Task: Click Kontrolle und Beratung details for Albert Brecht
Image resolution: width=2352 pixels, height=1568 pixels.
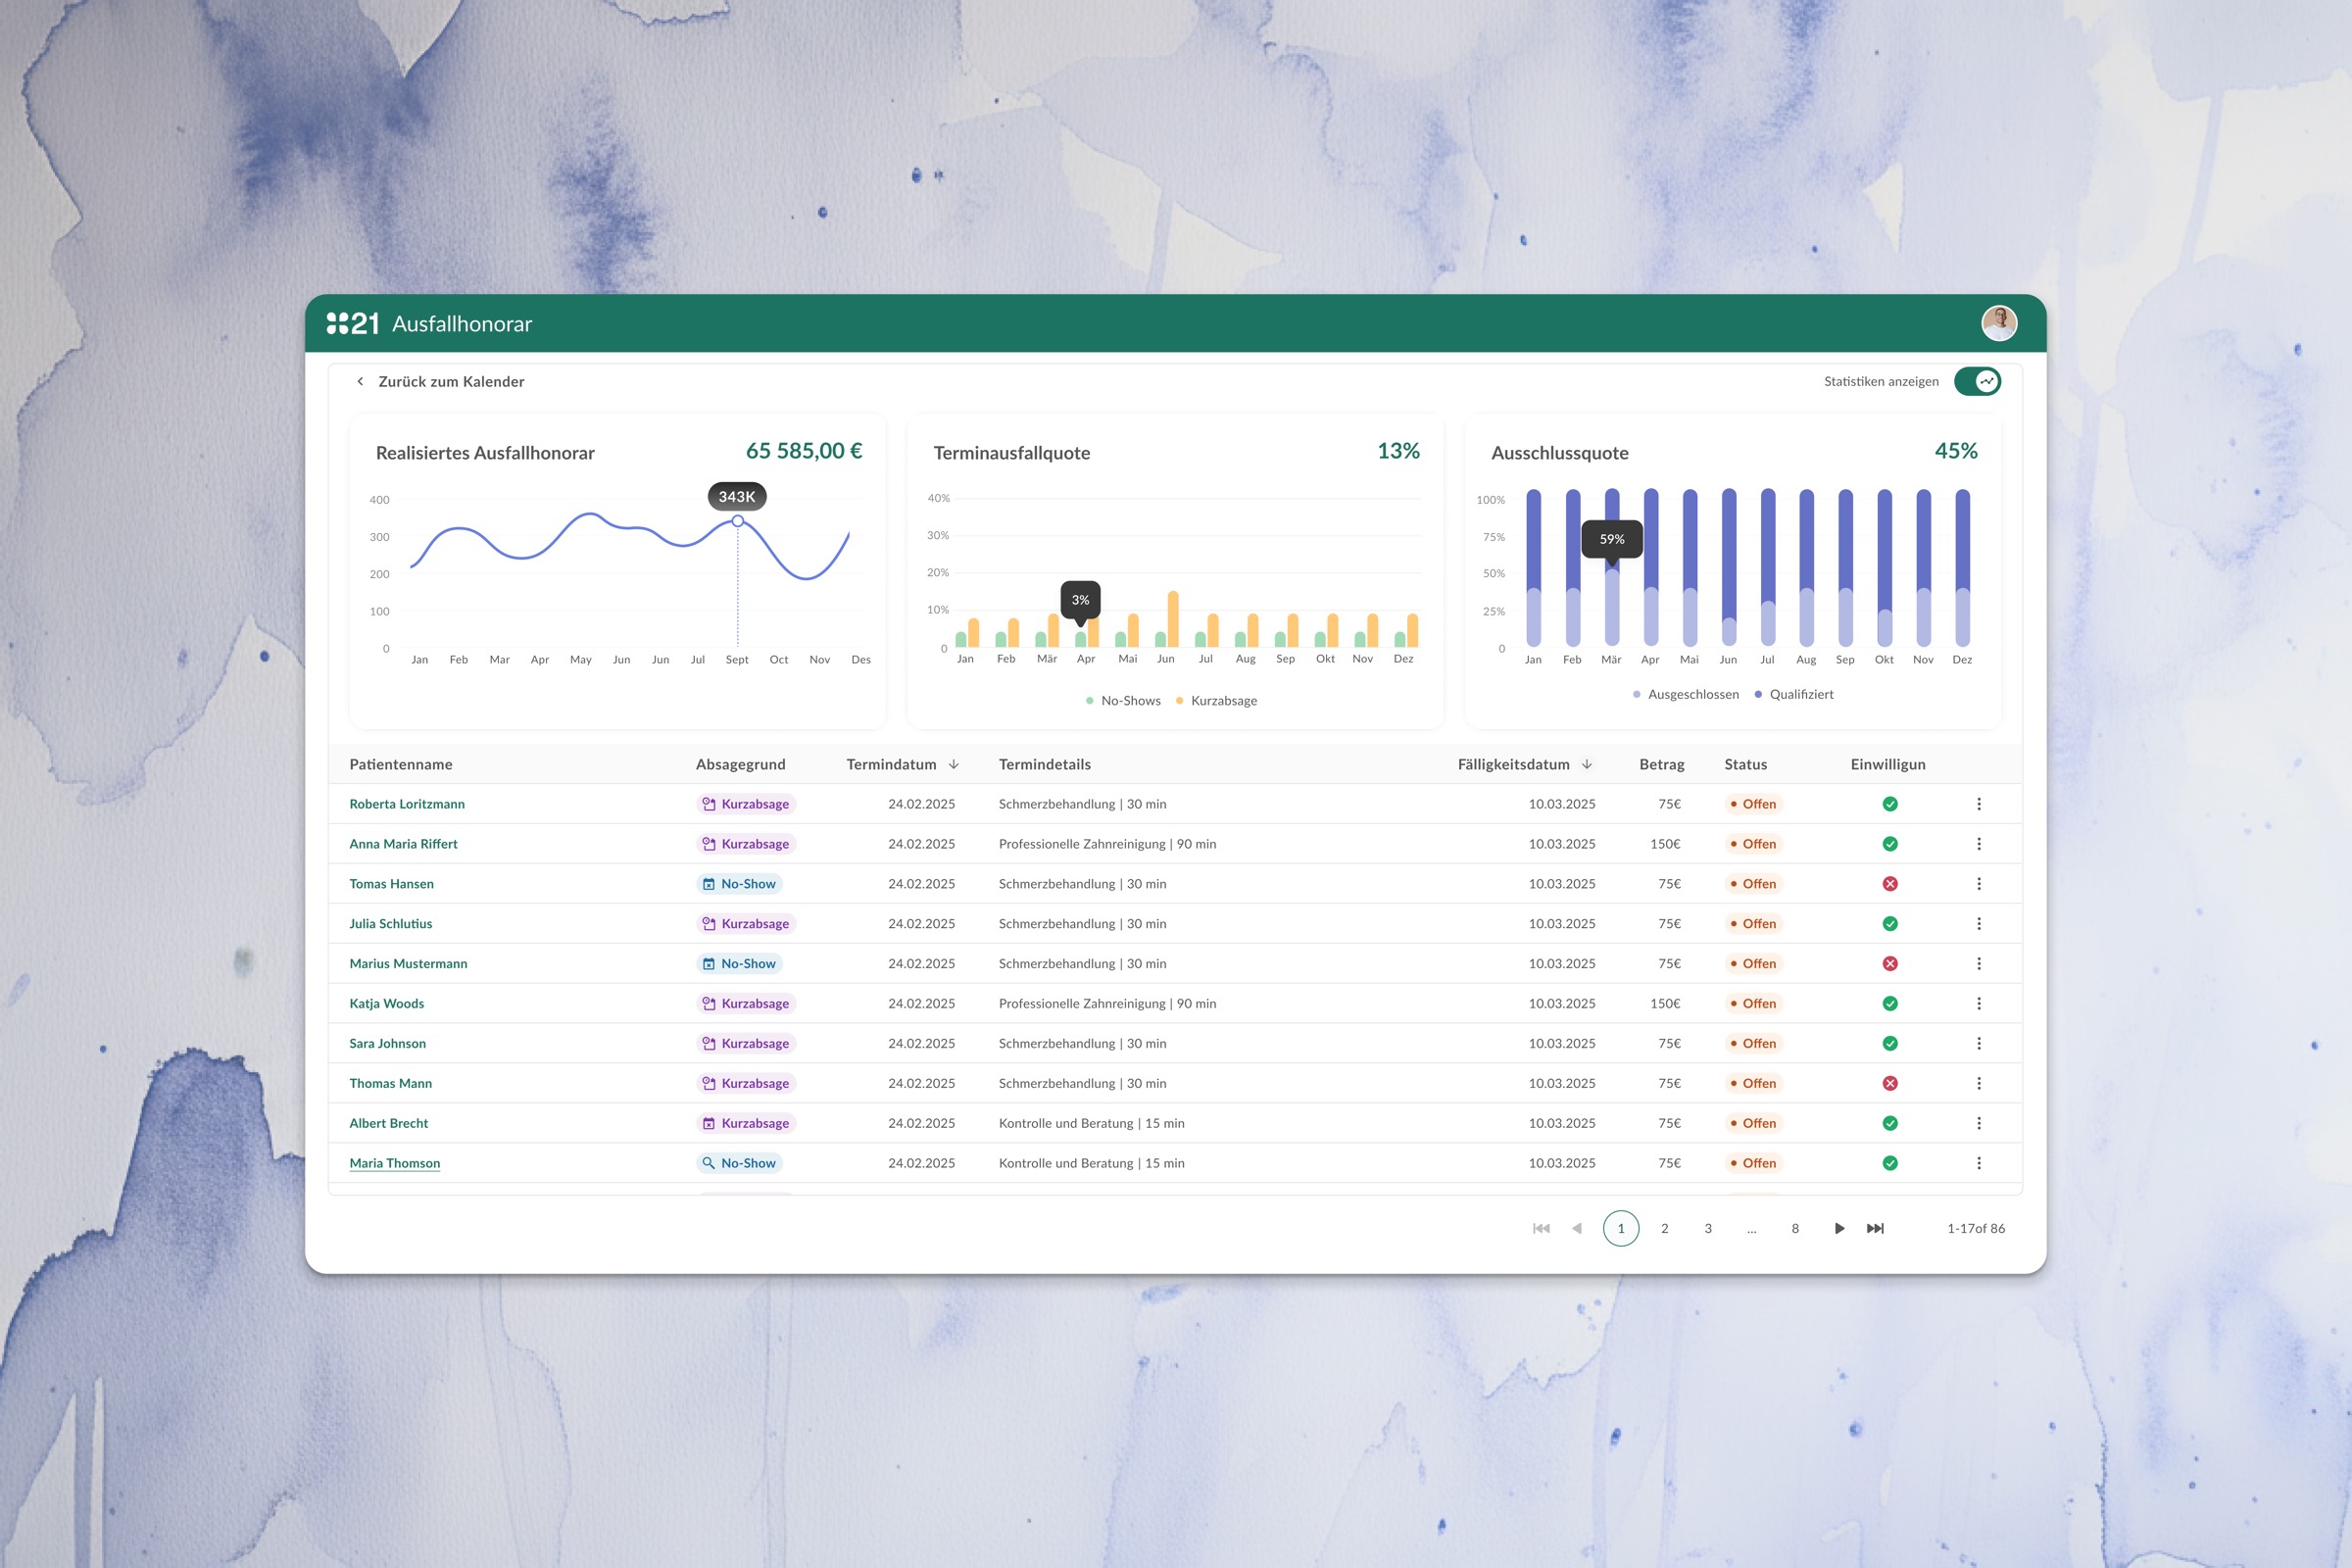Action: click(x=1091, y=1123)
